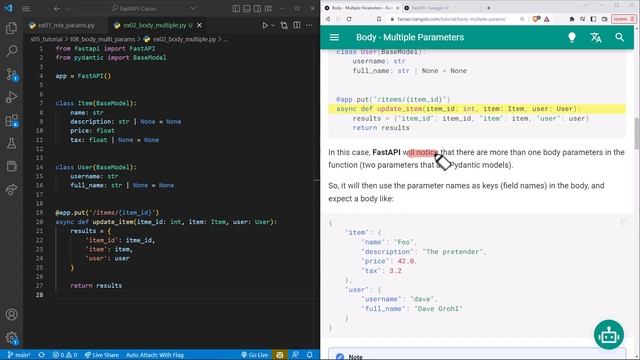This screenshot has height=360, width=640.
Task: Open the Search view in activity bar
Action: click(11, 51)
